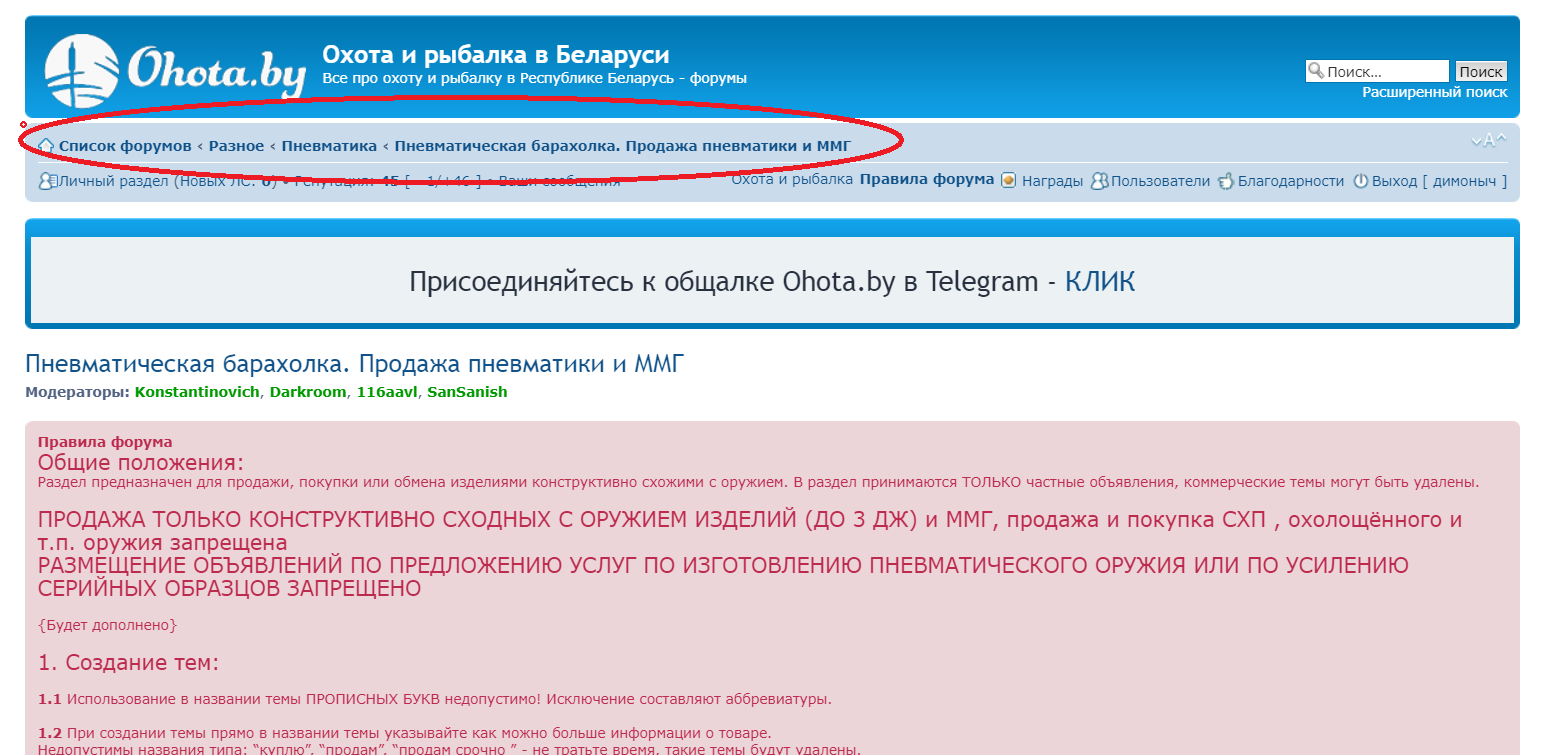The image size is (1545, 755).
Task: Go to Список форумов breadcrumb
Action: (x=125, y=146)
